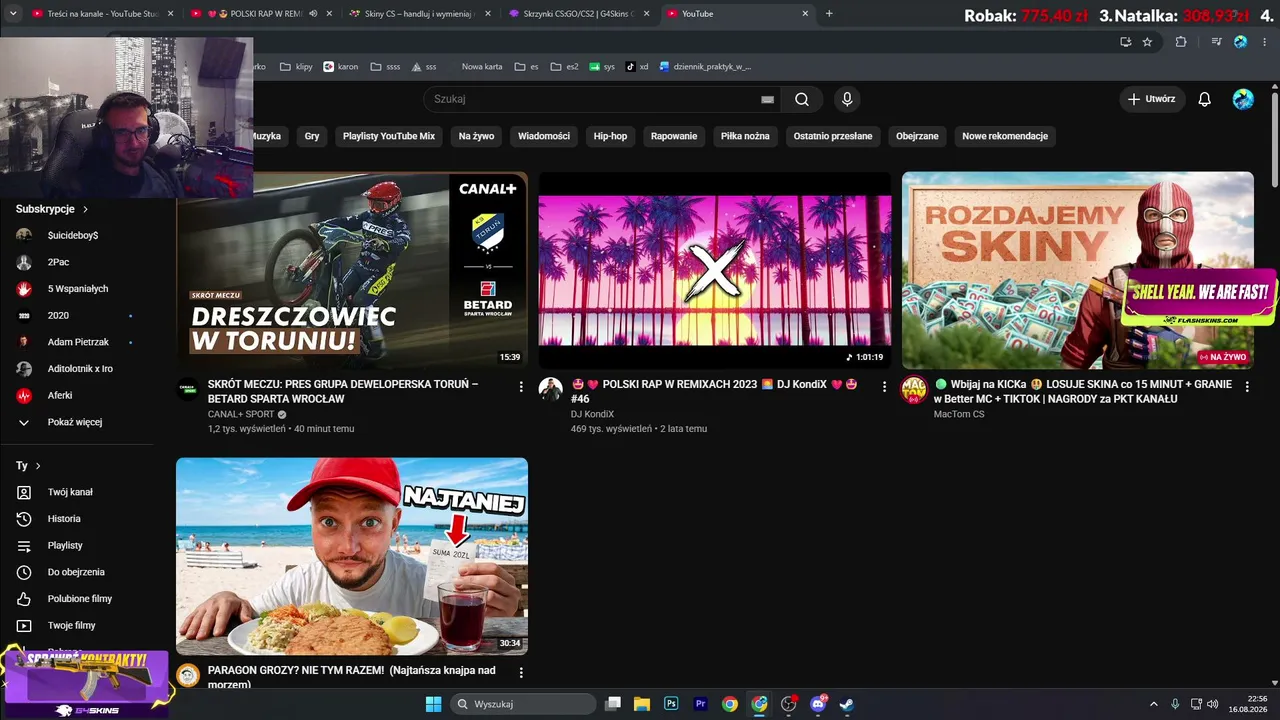
Task: Select the Na żywo filter chip
Action: pyautogui.click(x=476, y=136)
